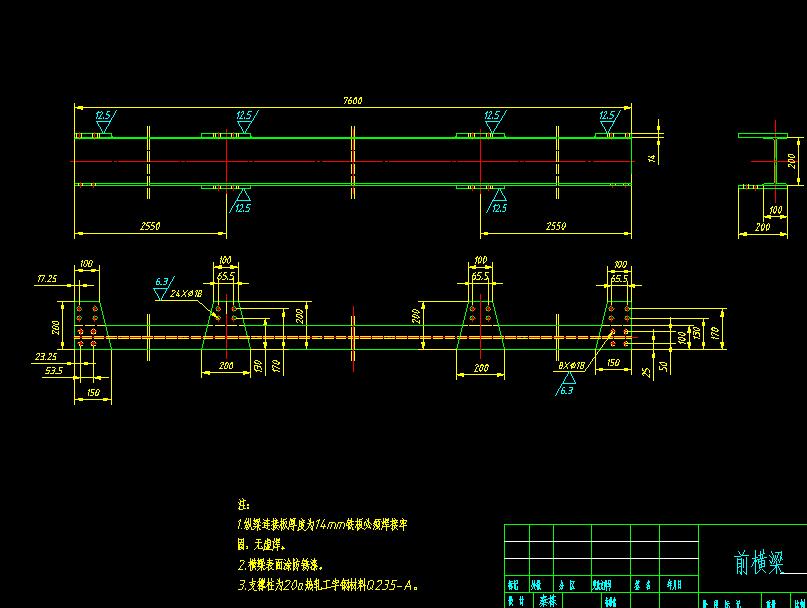Click the right 2550 dimension under the top view
Image resolution: width=807 pixels, height=608 pixels.
pos(556,225)
